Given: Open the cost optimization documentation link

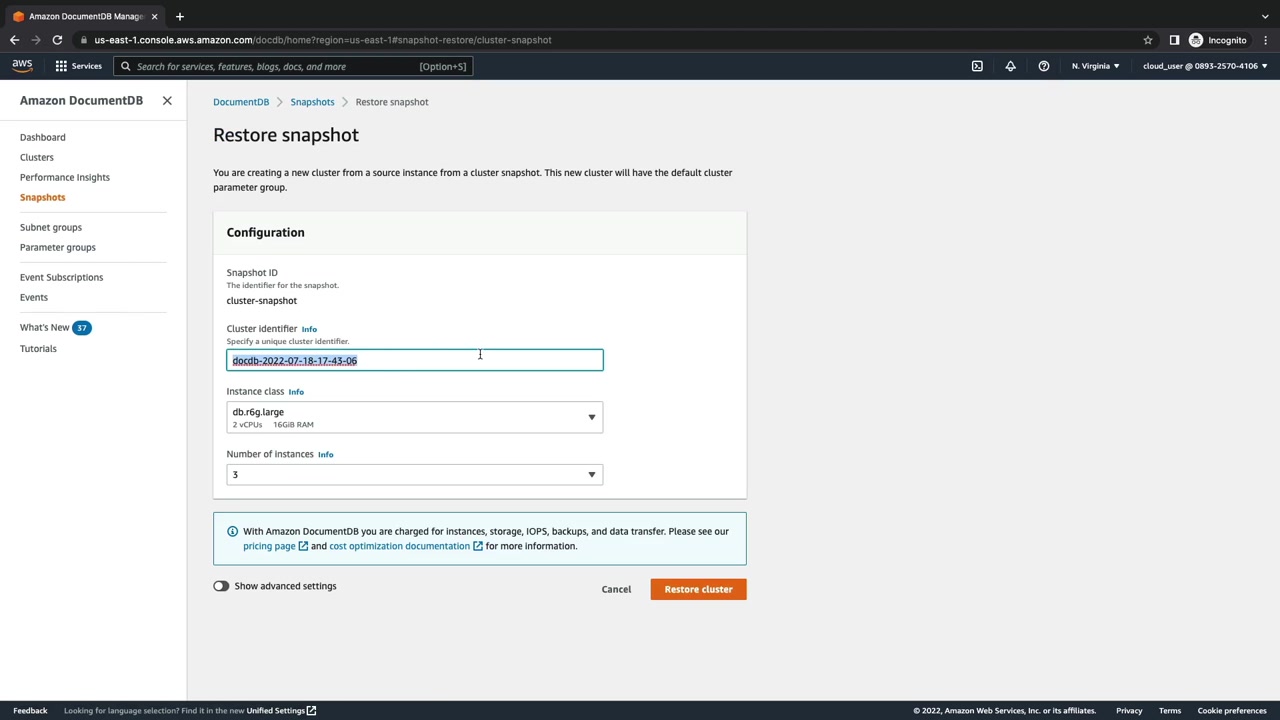Looking at the screenshot, I should click(406, 546).
